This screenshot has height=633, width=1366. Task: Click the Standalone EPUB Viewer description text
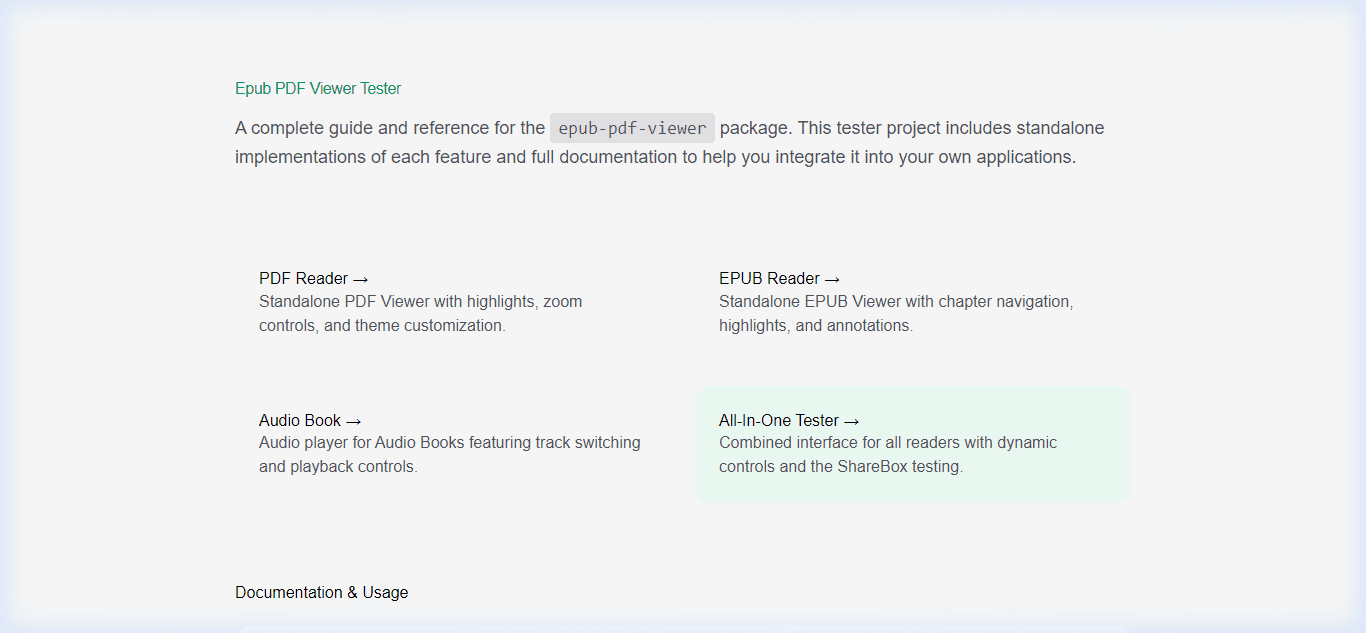click(x=896, y=313)
